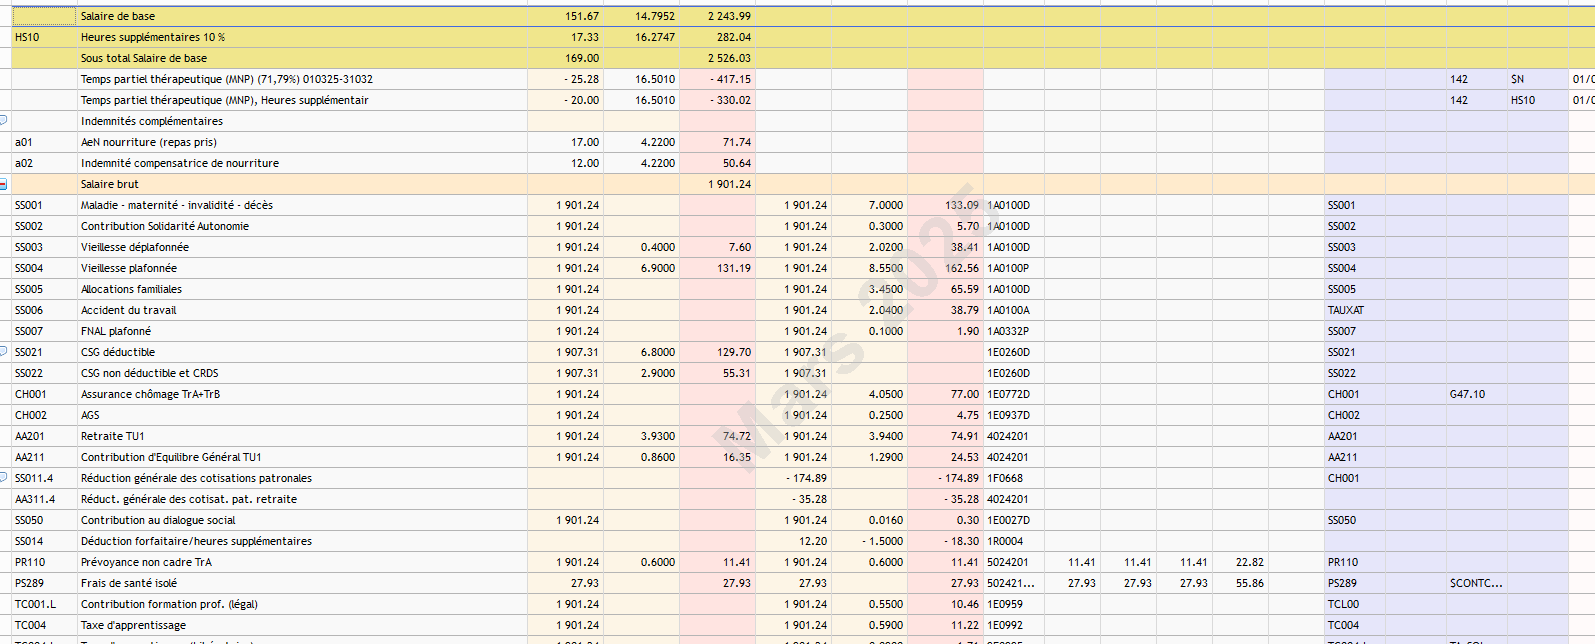Click the 'Frais de santé isolé' label

click(129, 583)
